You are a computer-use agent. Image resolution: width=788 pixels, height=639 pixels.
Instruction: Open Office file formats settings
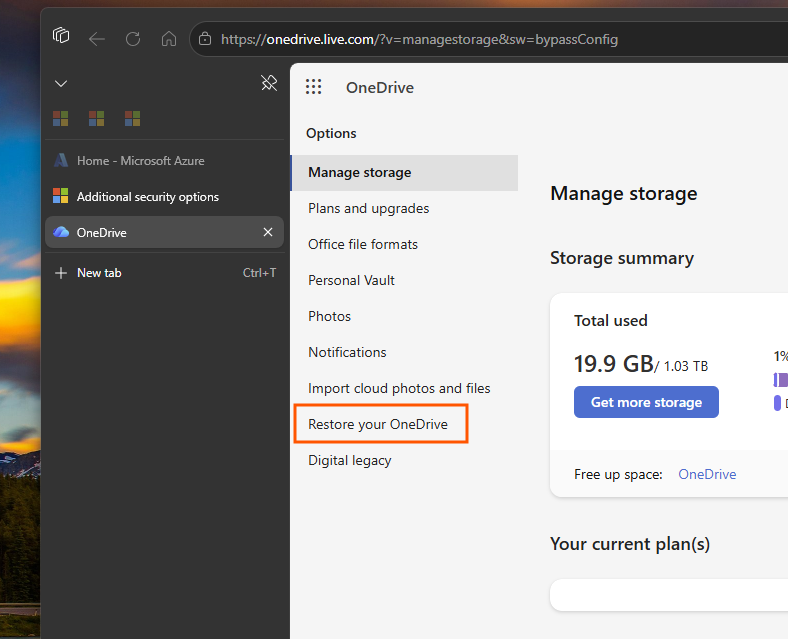coord(363,244)
